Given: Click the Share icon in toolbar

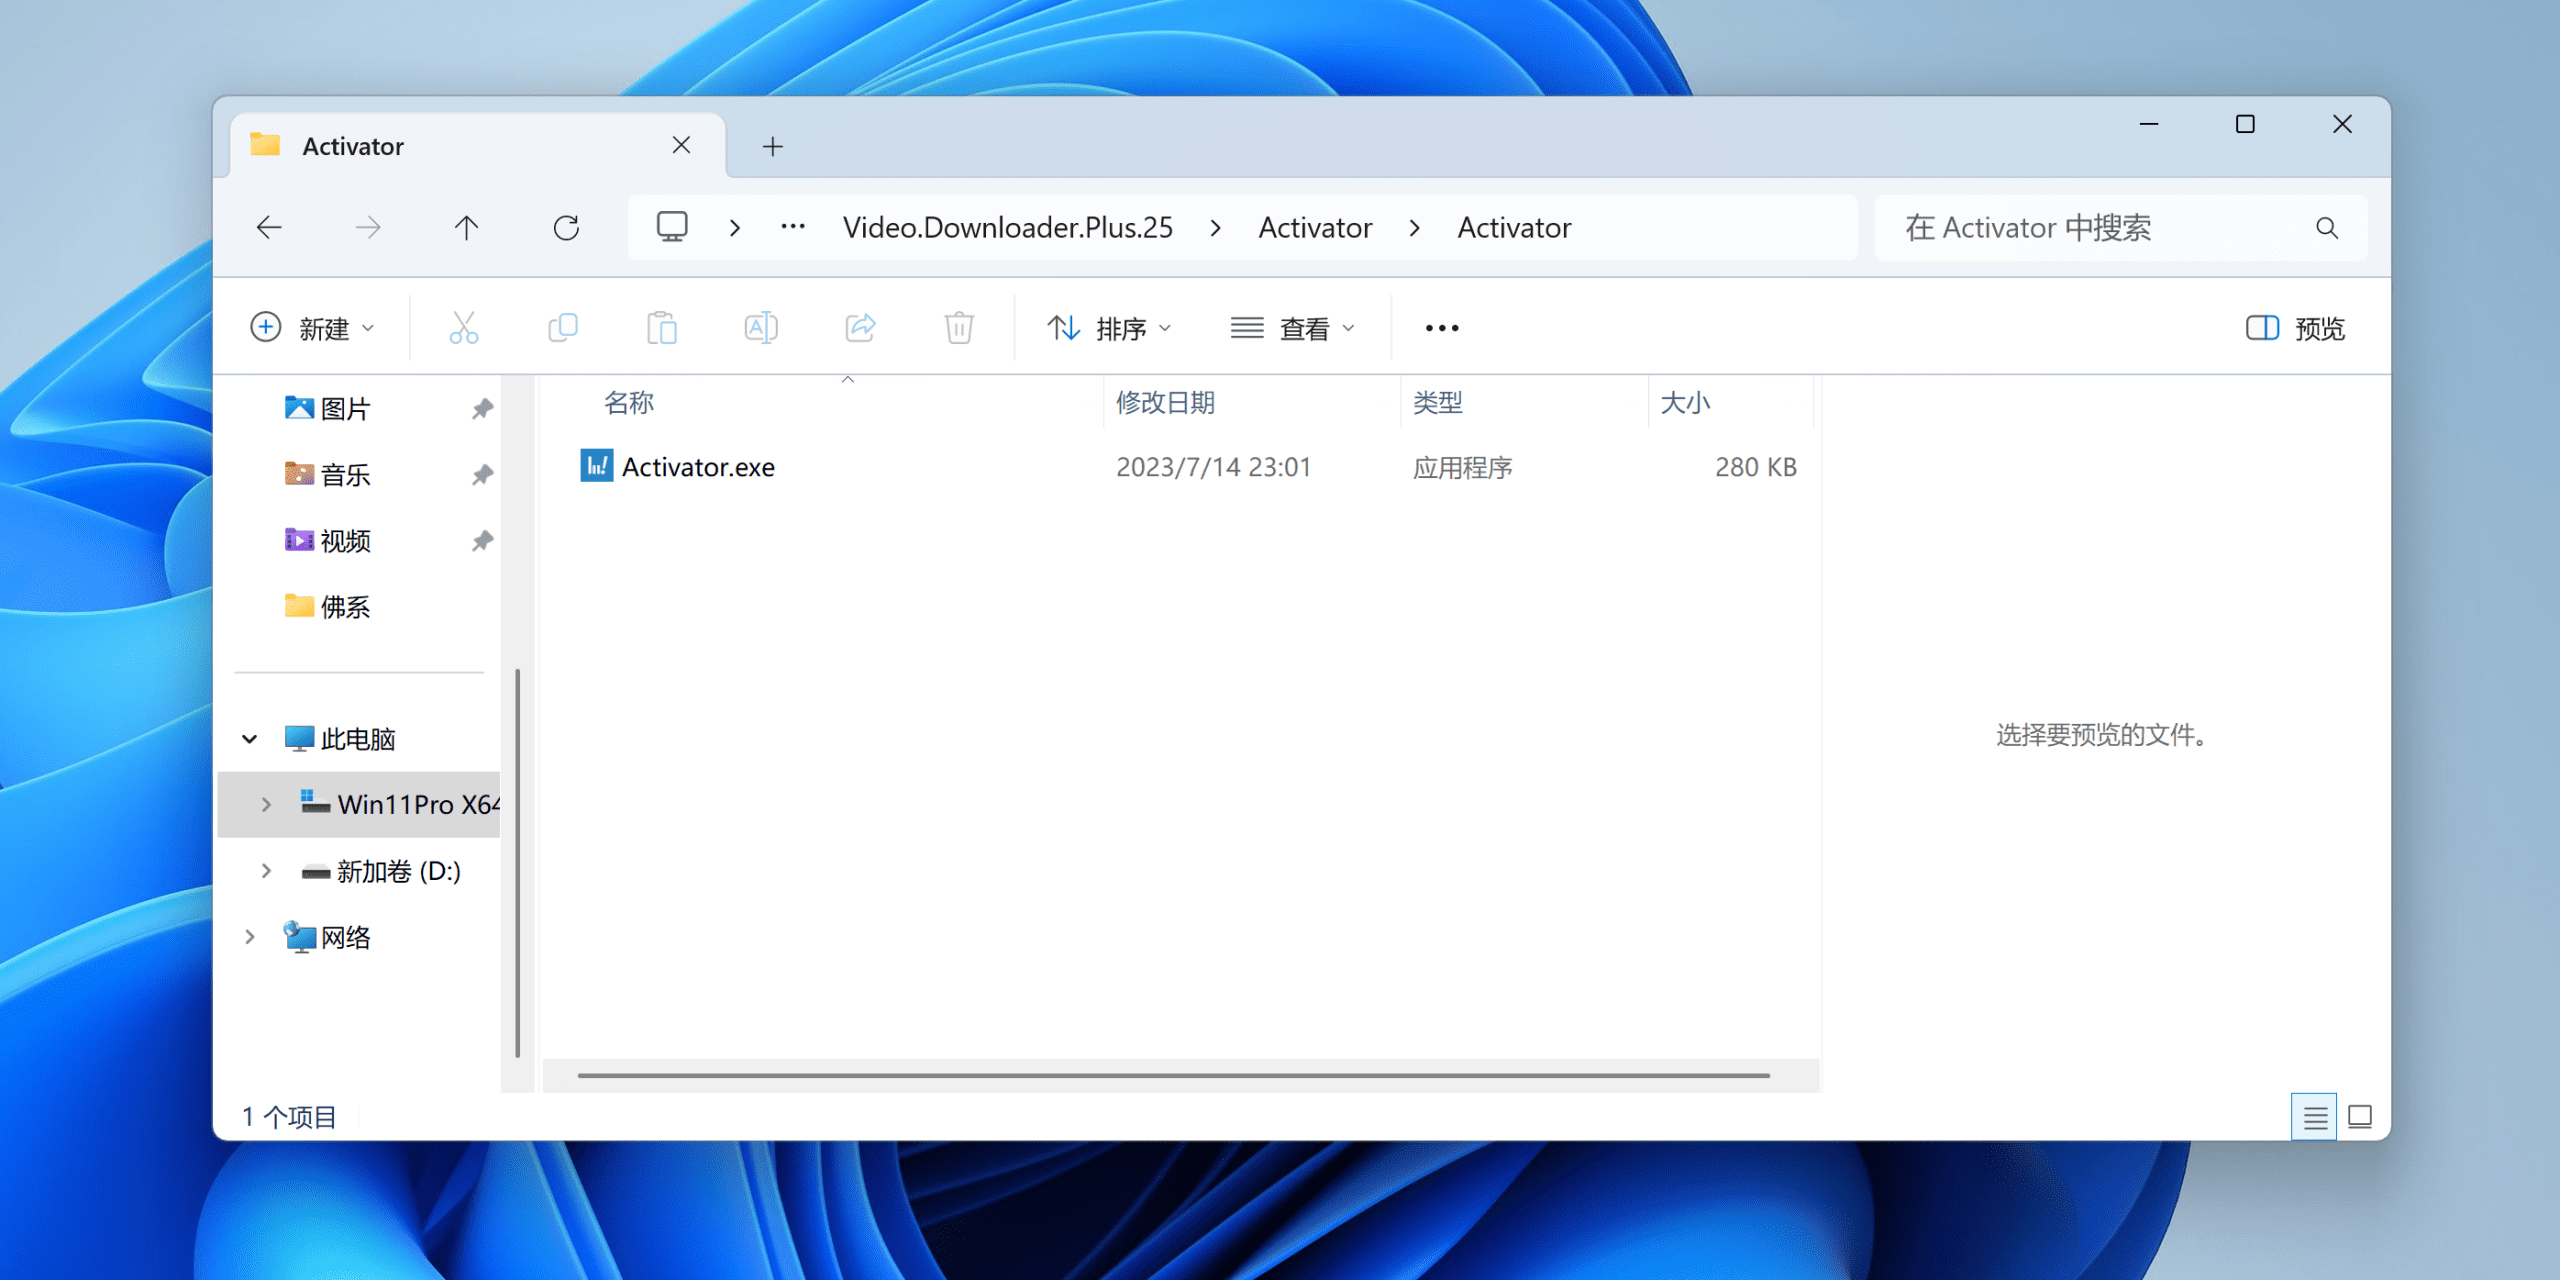Looking at the screenshot, I should point(860,328).
